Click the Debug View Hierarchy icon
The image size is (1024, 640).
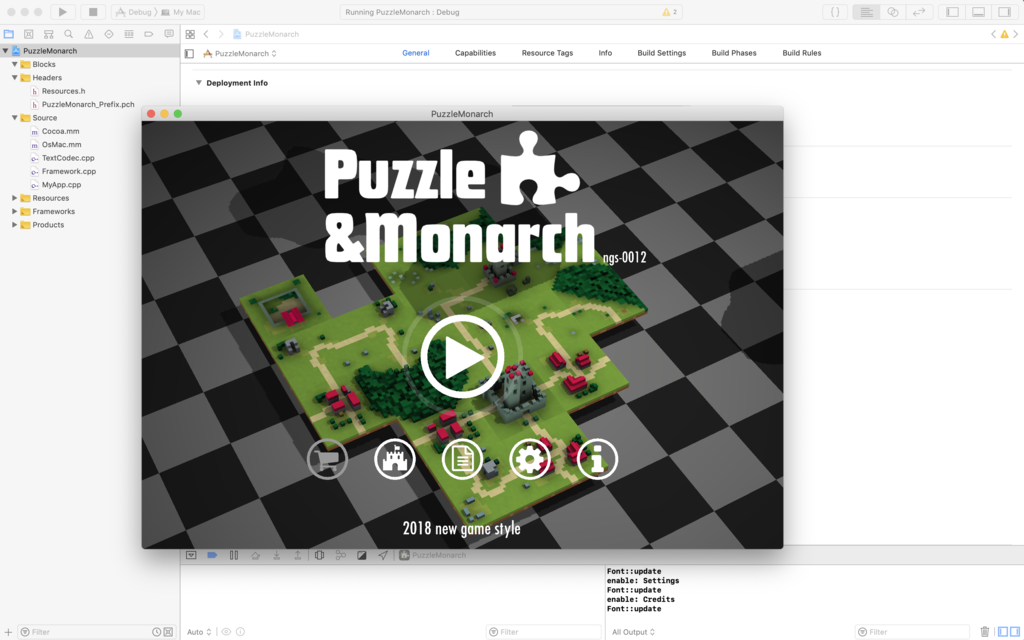[319, 555]
